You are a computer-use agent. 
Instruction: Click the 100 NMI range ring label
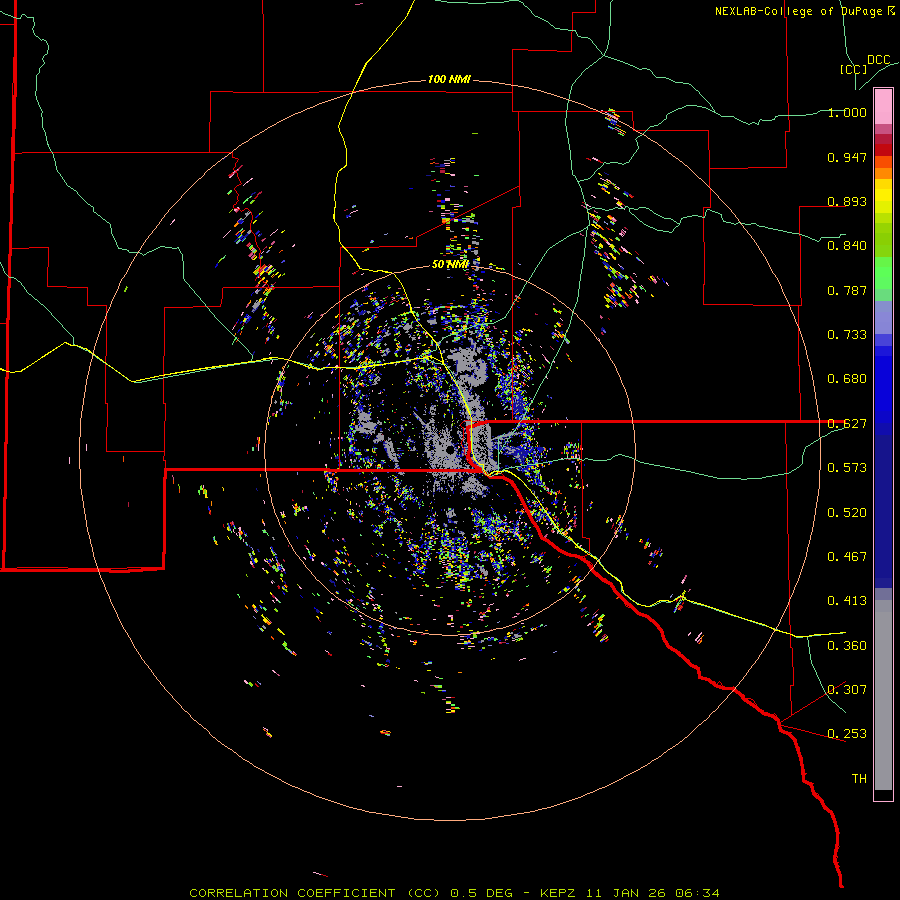(x=449, y=79)
